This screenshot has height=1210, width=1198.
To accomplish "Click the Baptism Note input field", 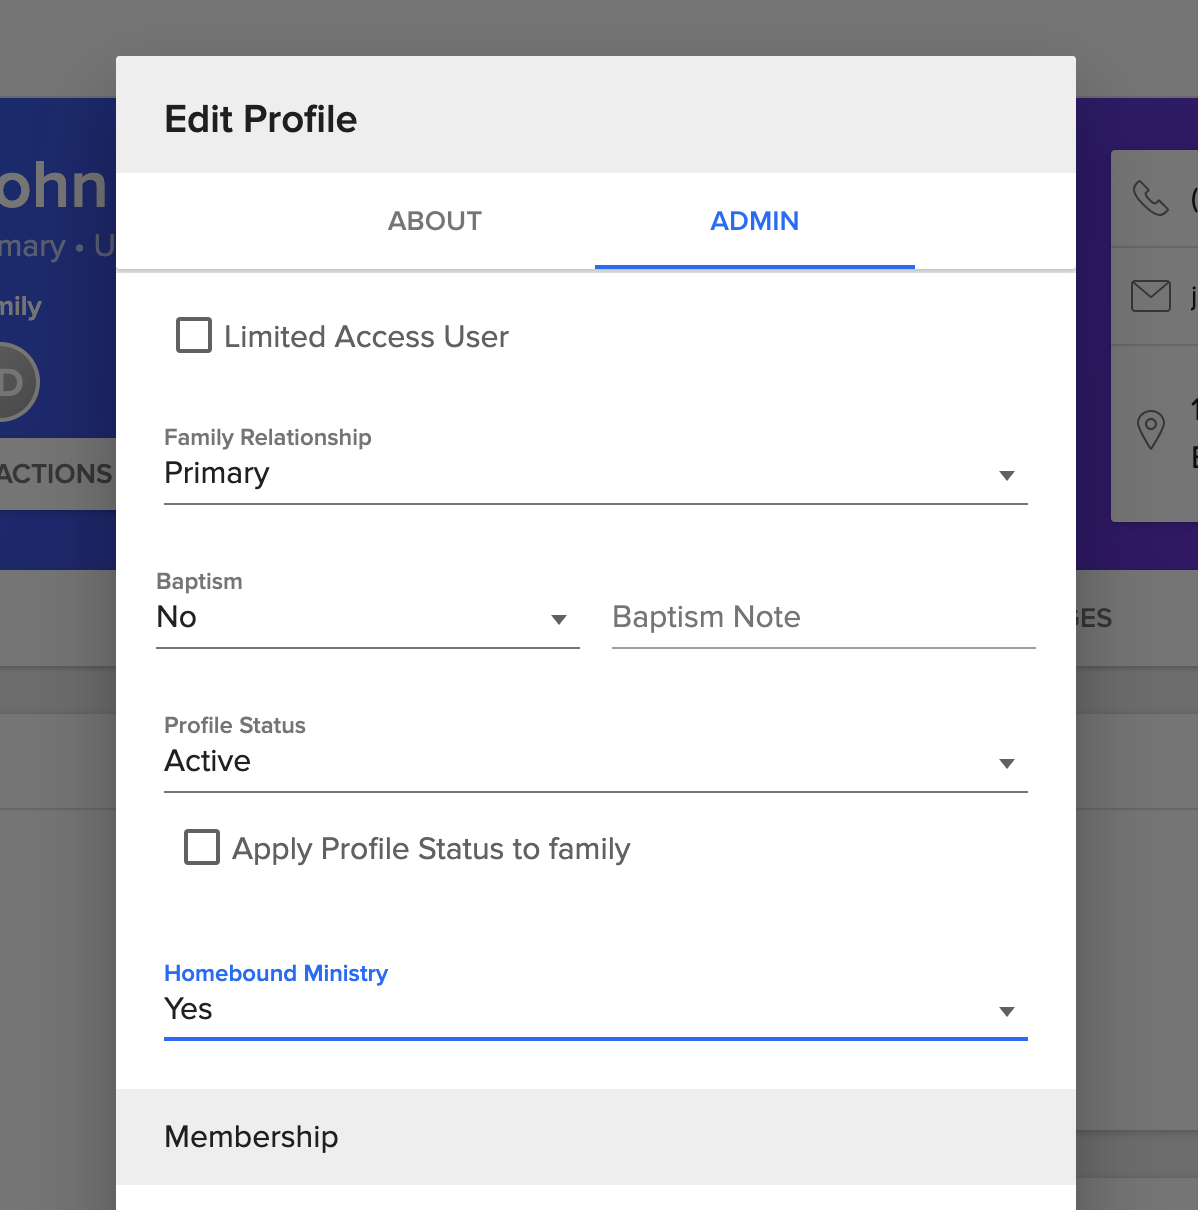I will pos(822,617).
